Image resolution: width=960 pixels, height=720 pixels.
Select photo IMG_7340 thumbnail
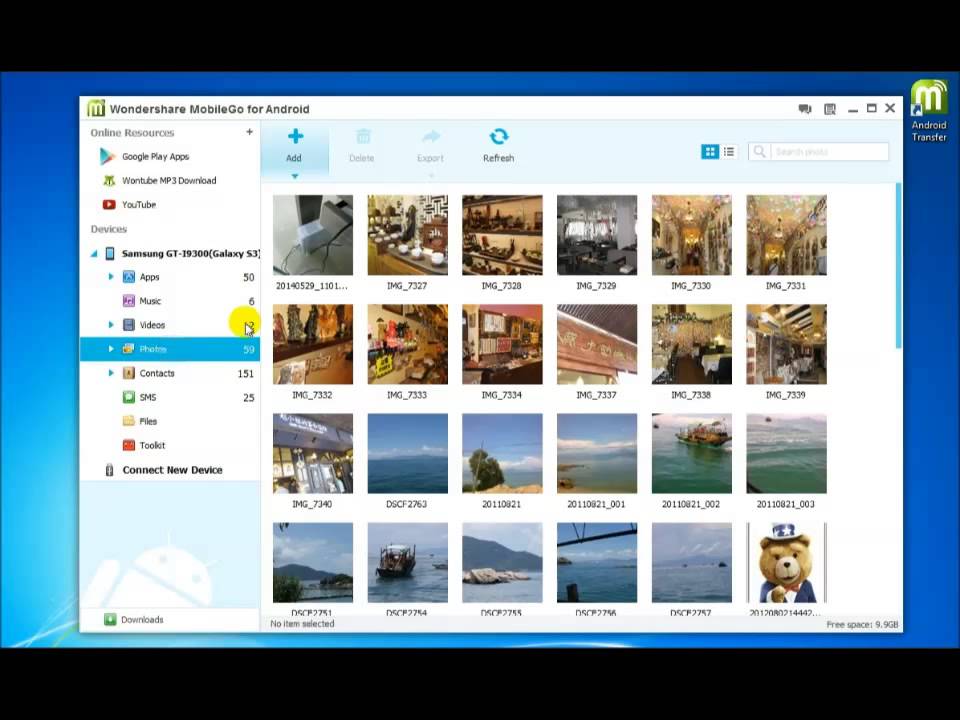313,454
